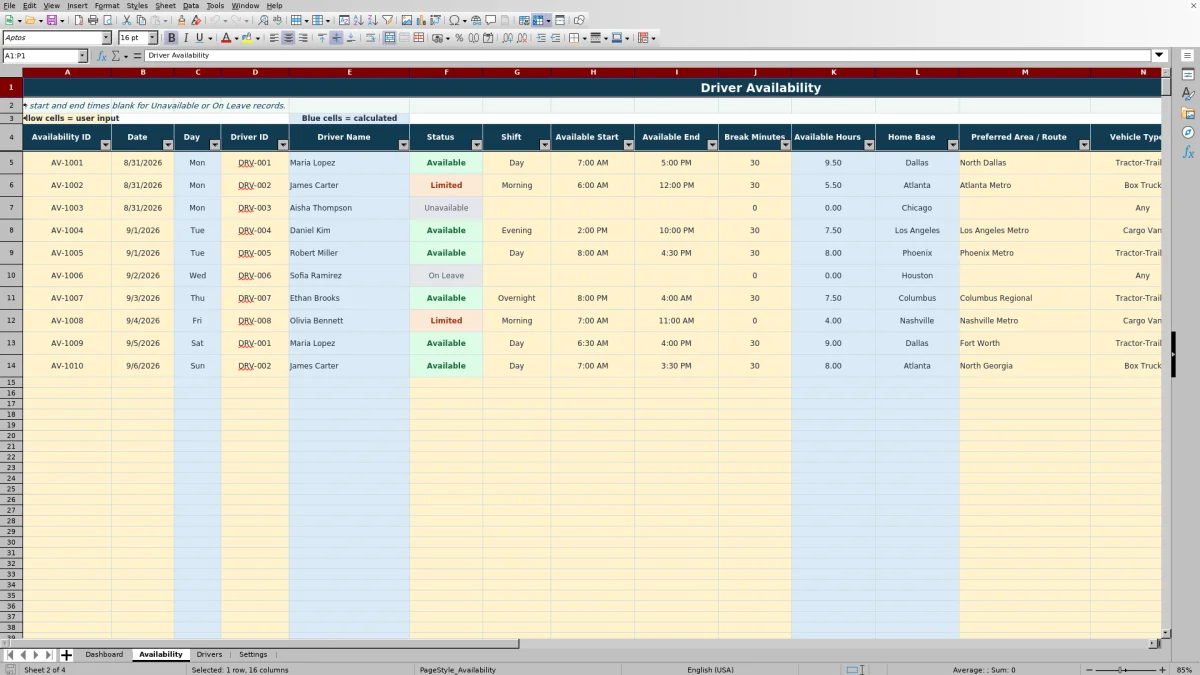Image resolution: width=1200 pixels, height=675 pixels.
Task: Click the Format as Percent icon
Action: [459, 38]
